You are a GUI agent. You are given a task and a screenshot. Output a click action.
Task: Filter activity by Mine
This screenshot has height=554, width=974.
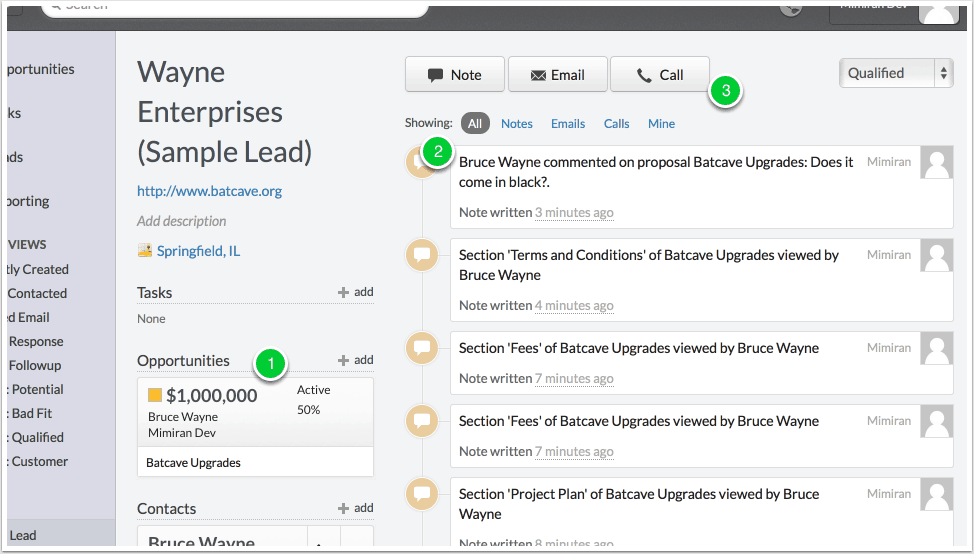(662, 124)
